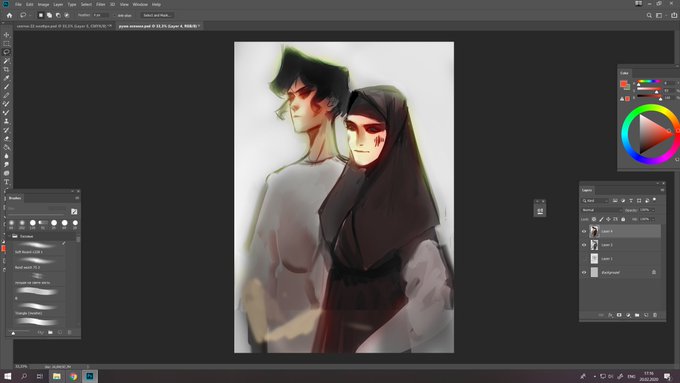Select the Magic Wand tool

(6, 61)
